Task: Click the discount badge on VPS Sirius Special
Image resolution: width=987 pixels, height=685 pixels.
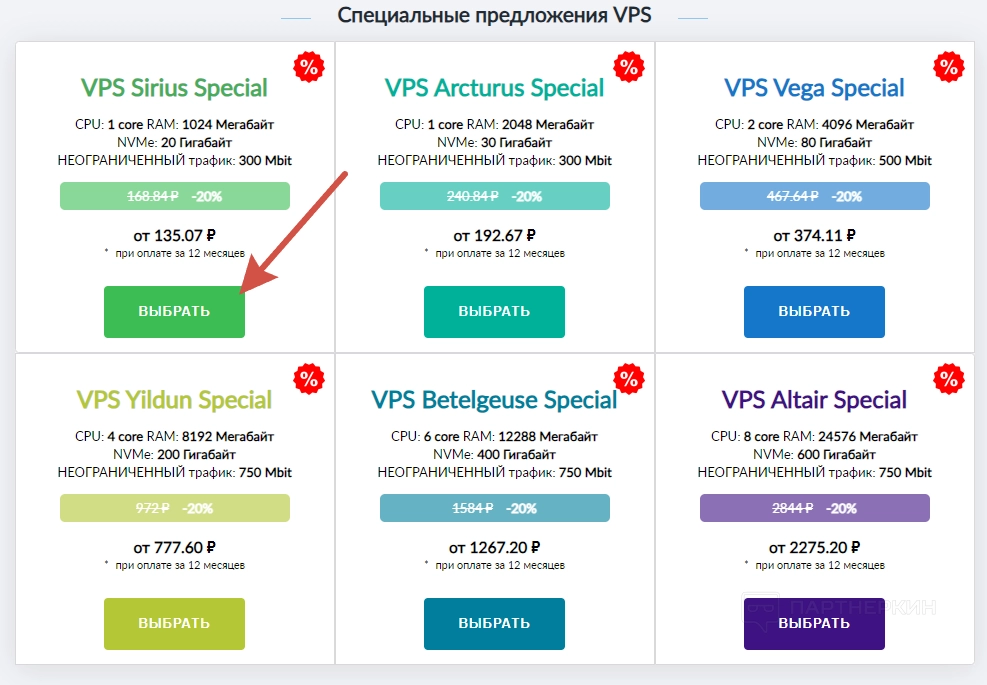Action: click(x=309, y=67)
